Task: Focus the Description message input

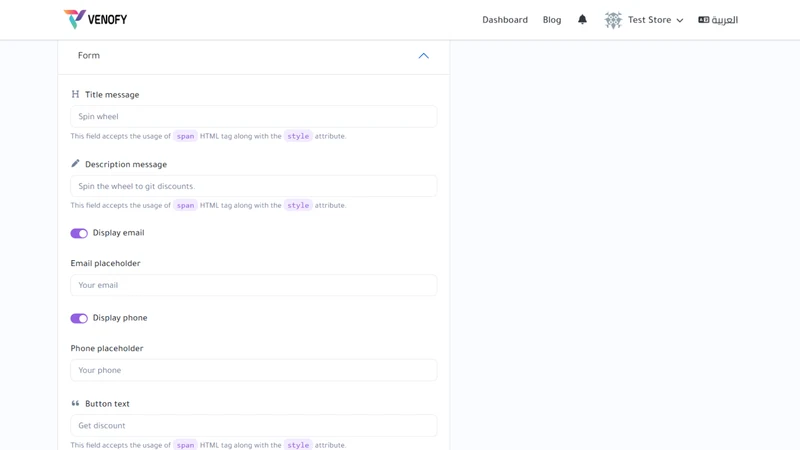Action: click(254, 186)
